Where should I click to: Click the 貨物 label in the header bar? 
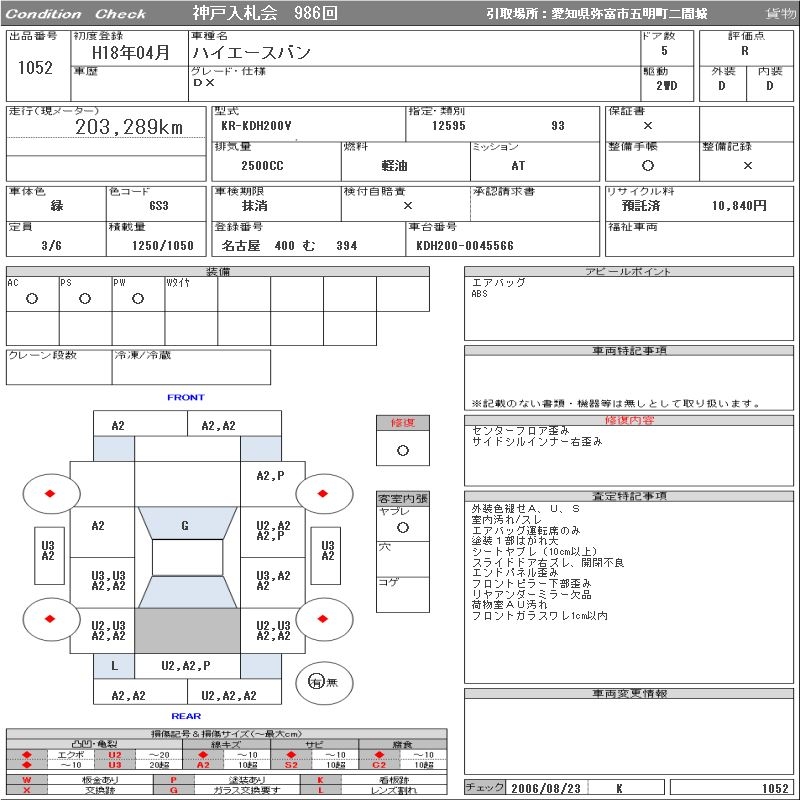(x=780, y=14)
